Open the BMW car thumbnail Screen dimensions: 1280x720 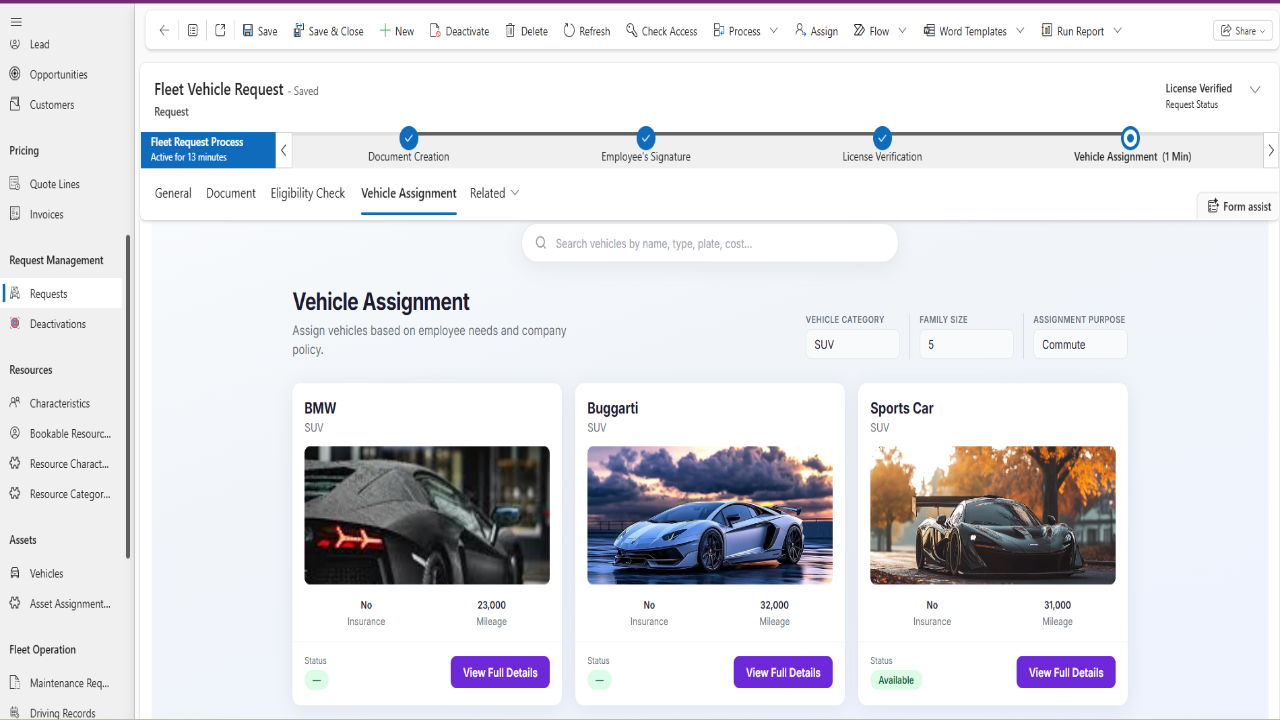tap(427, 515)
